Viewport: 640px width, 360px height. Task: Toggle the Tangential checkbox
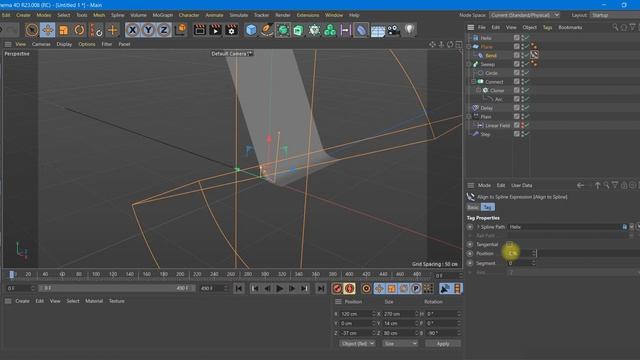(x=509, y=244)
